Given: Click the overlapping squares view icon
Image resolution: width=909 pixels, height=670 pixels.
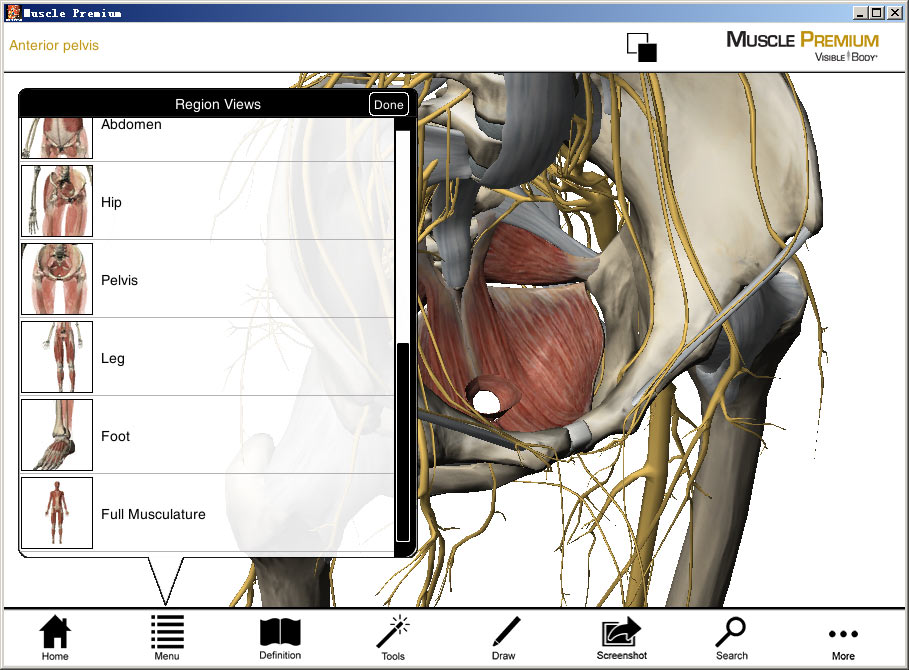Looking at the screenshot, I should [642, 47].
